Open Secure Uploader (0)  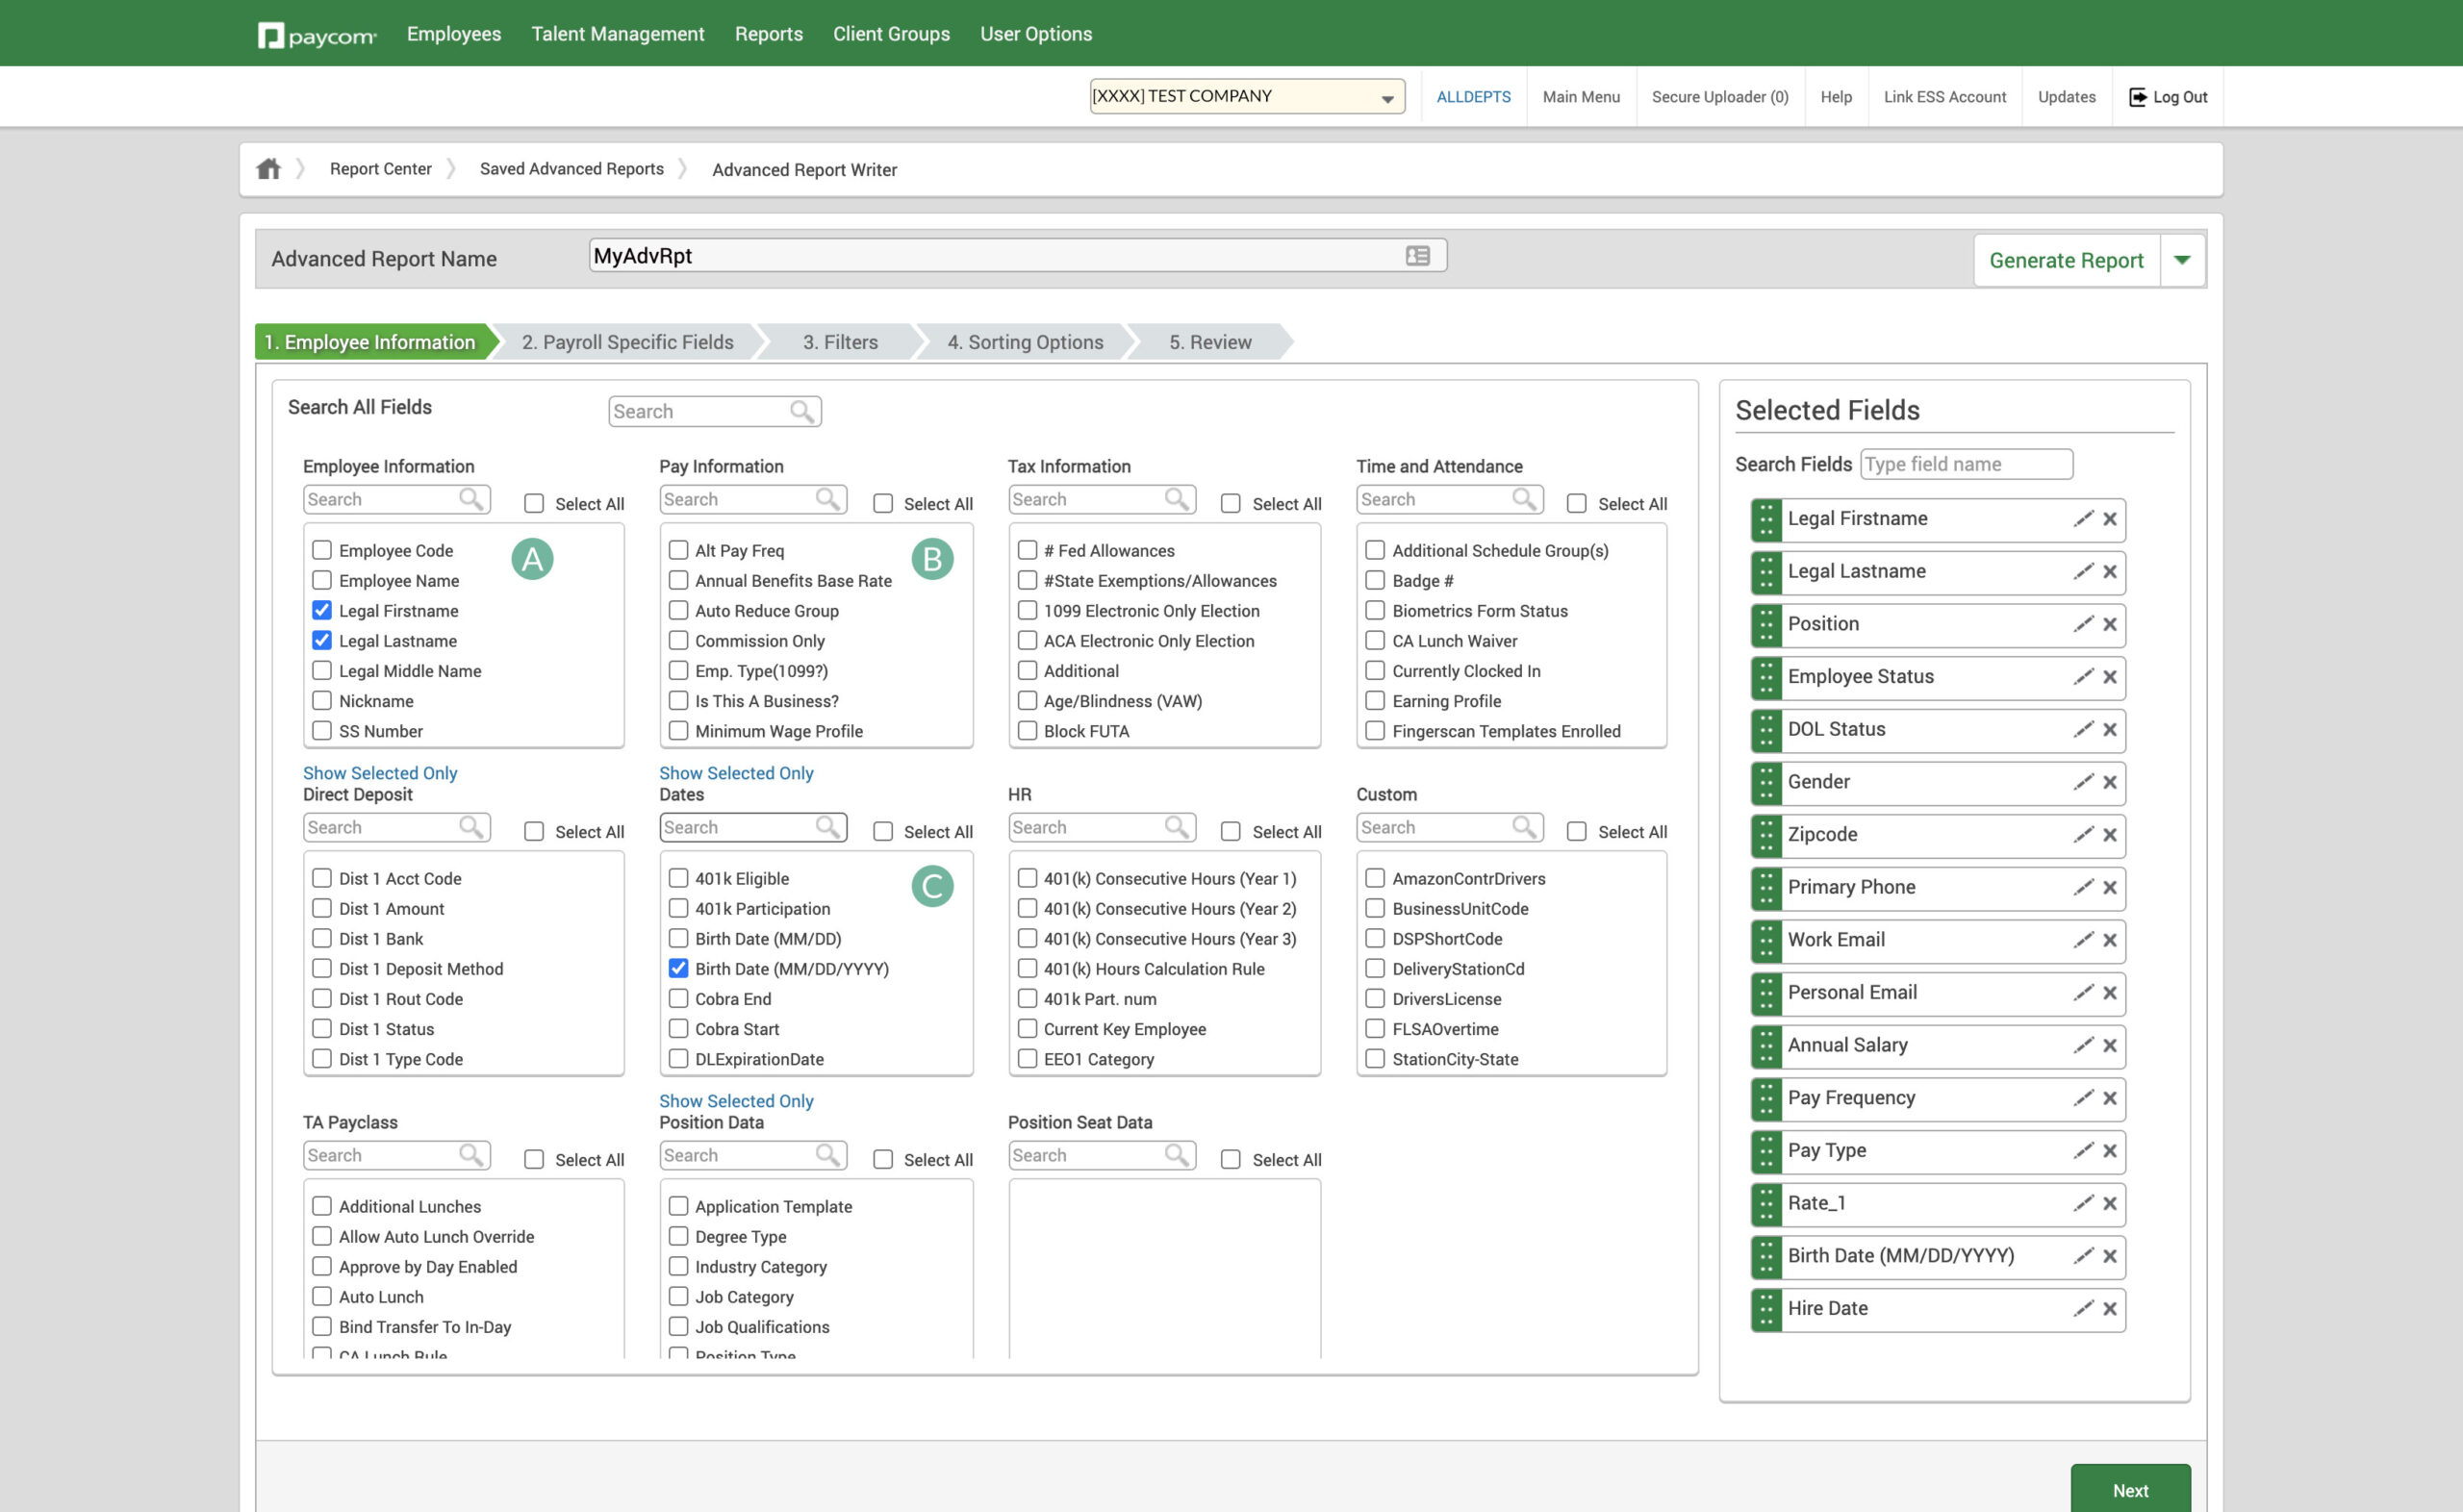(x=1720, y=97)
